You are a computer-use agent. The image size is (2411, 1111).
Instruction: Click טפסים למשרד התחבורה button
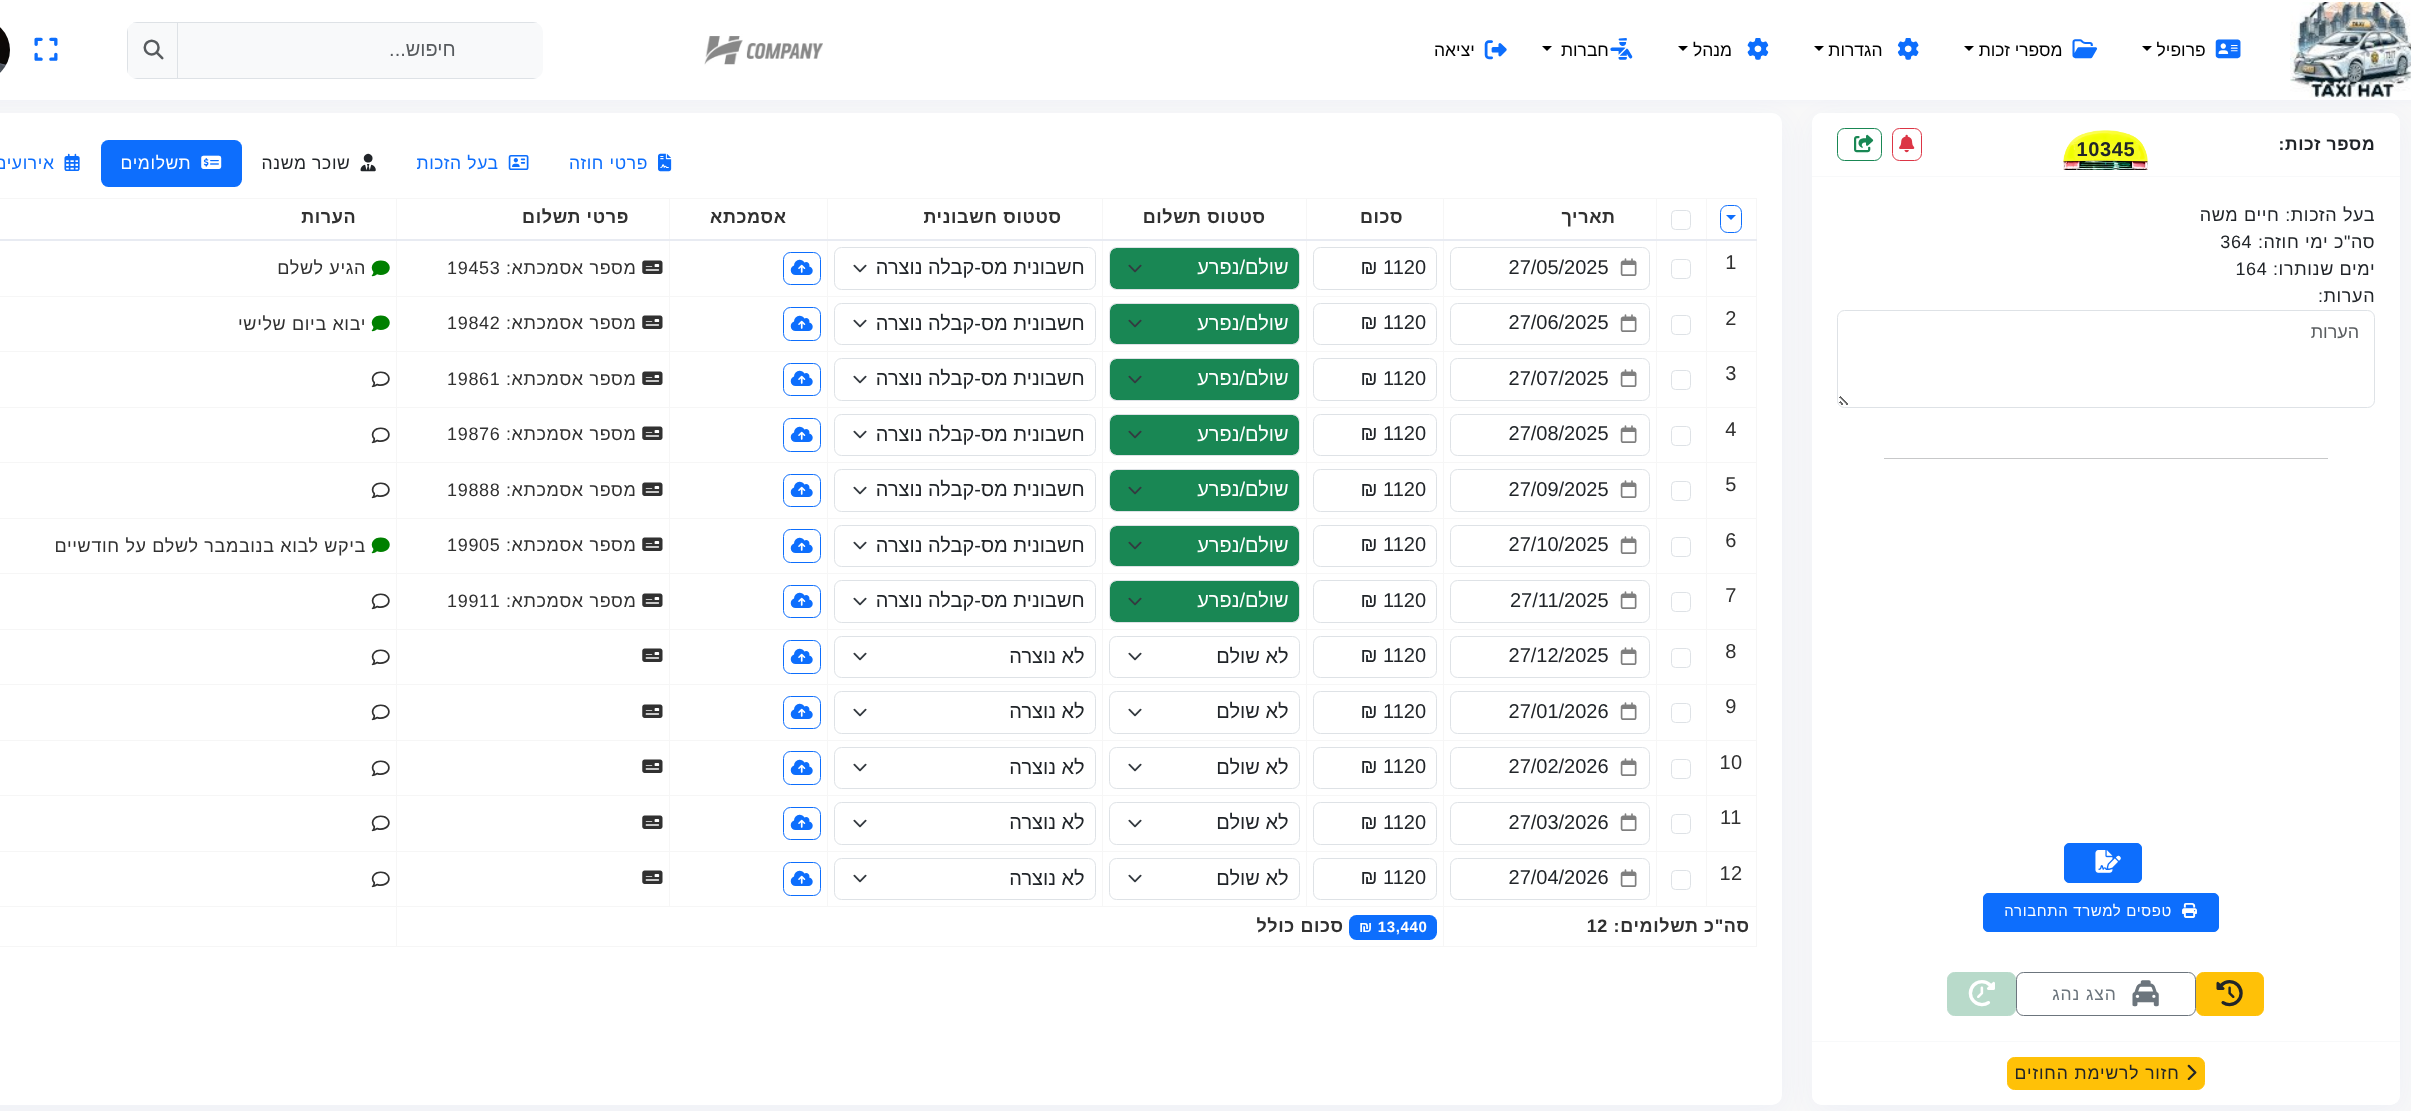[2100, 911]
